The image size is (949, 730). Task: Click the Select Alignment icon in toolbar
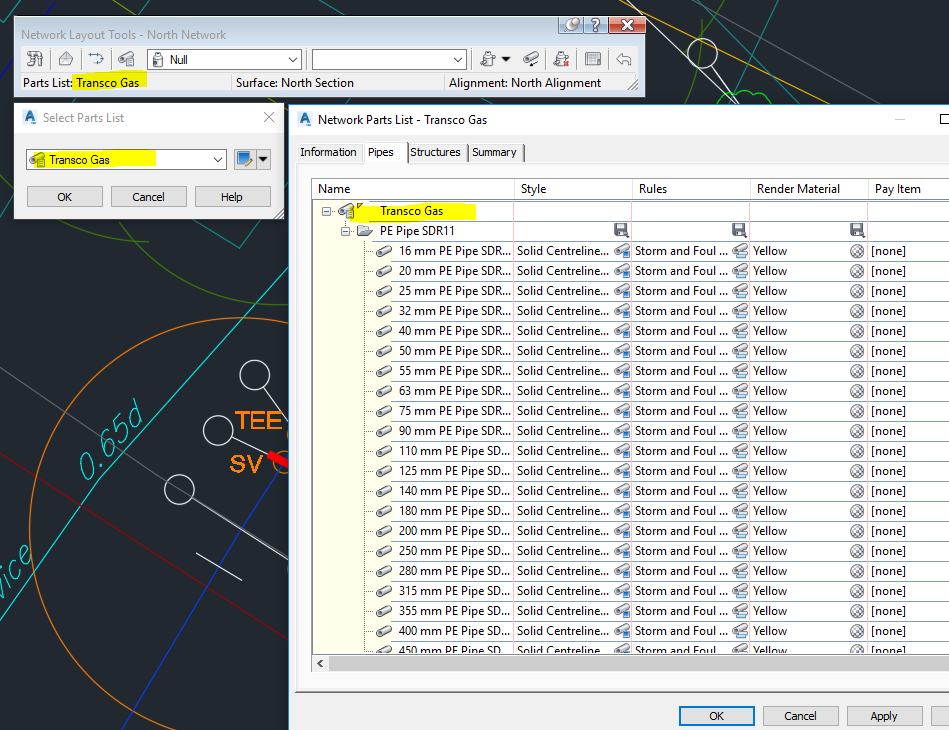(x=96, y=59)
